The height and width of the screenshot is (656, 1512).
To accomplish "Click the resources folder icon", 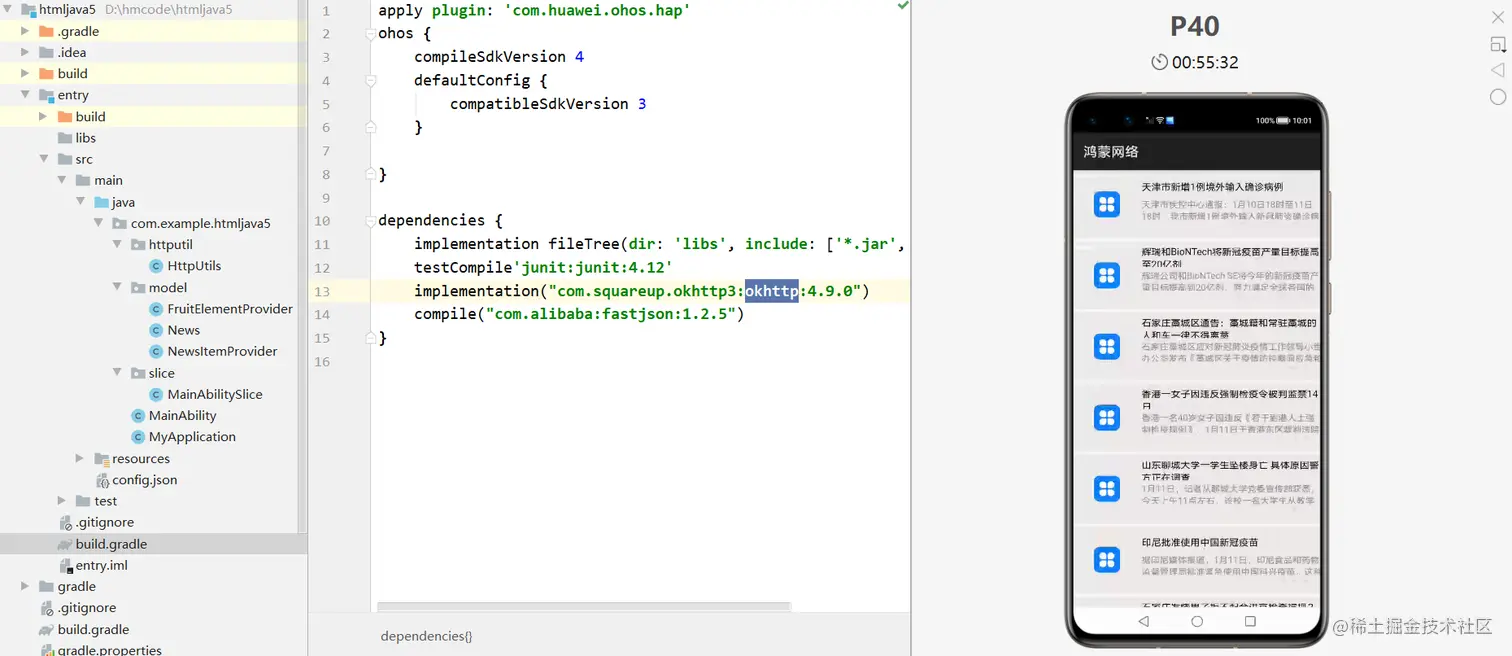I will (x=101, y=459).
